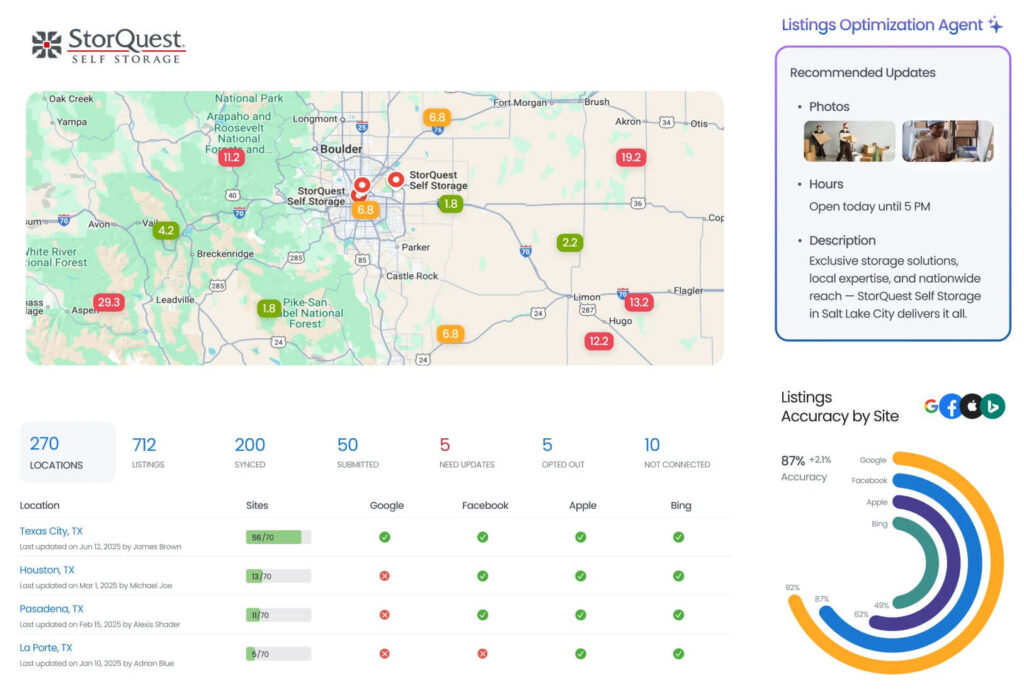1024x692 pixels.
Task: Click the Google icon above the accuracy chart
Action: click(x=932, y=406)
